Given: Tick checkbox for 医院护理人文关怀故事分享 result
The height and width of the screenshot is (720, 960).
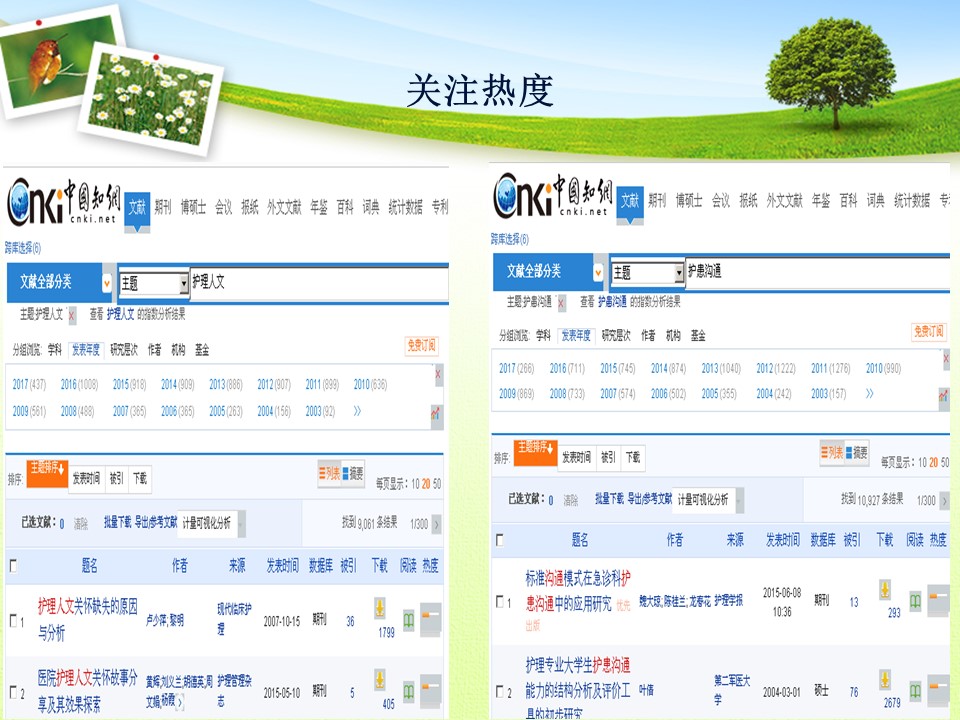Looking at the screenshot, I should point(13,692).
